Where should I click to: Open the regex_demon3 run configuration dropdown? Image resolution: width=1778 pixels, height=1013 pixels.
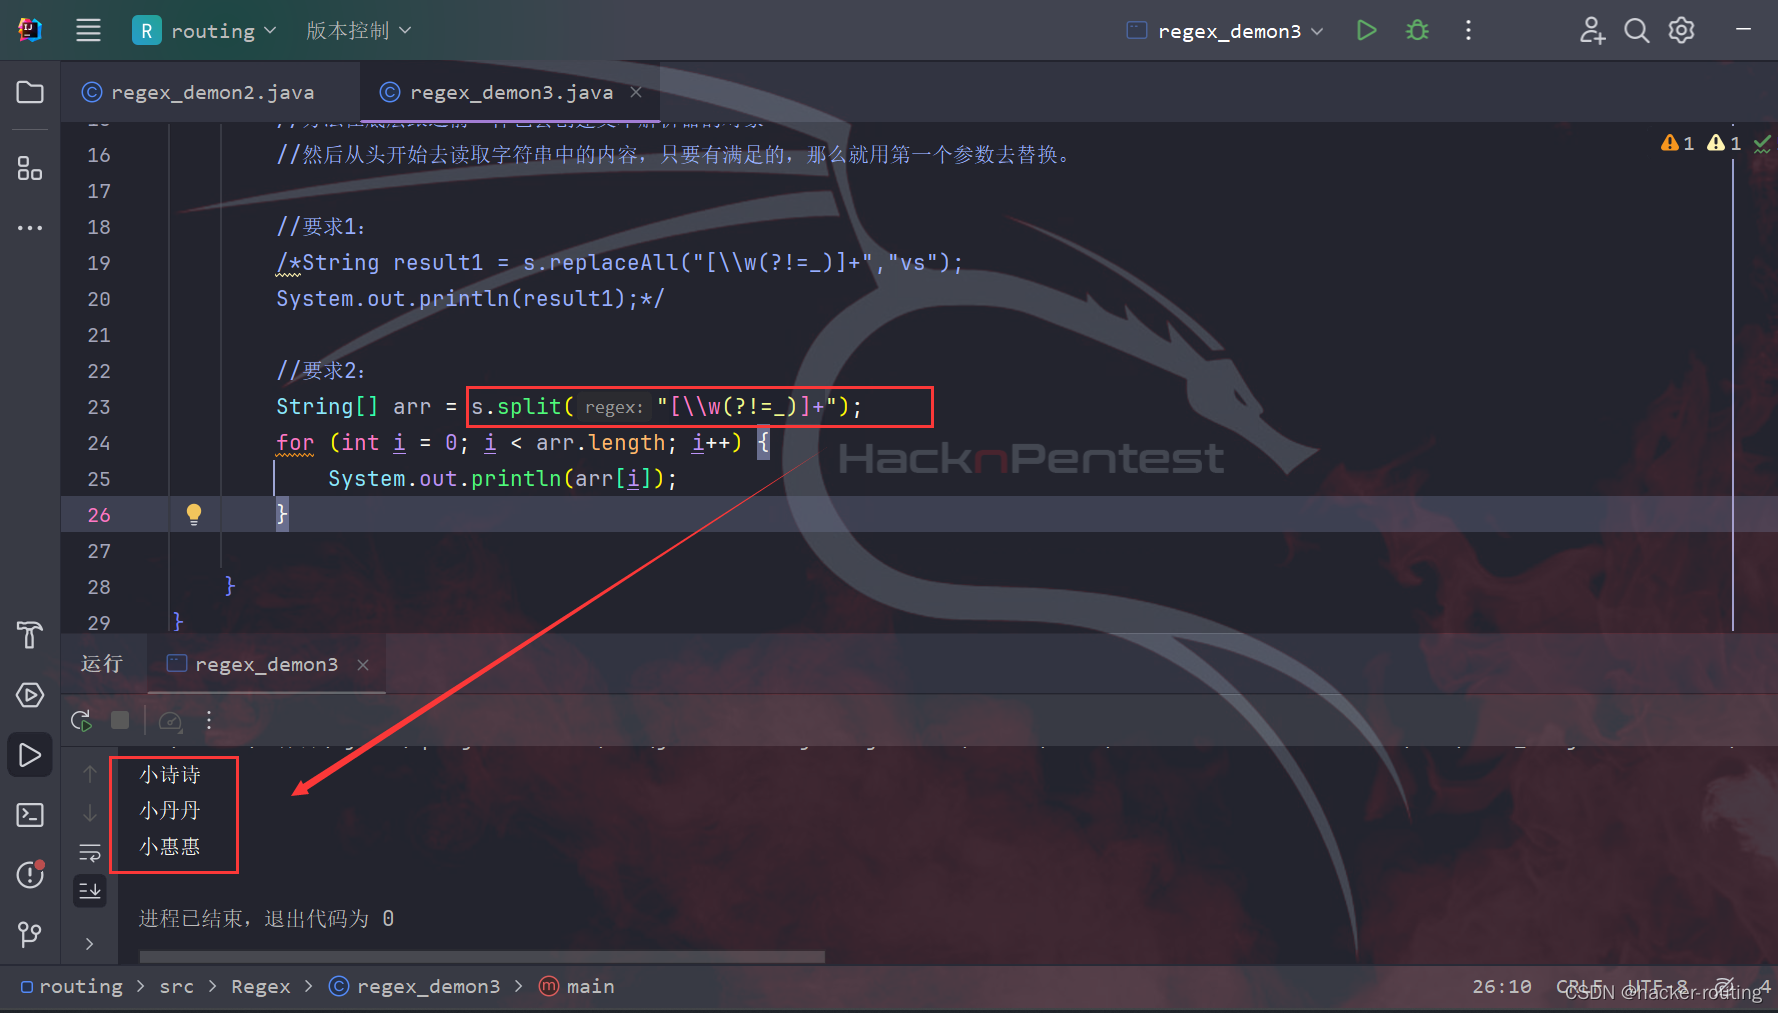1225,31
